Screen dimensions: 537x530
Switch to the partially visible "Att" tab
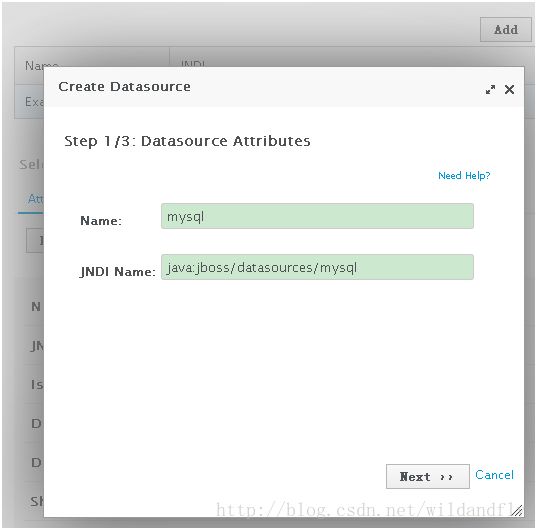(x=35, y=199)
